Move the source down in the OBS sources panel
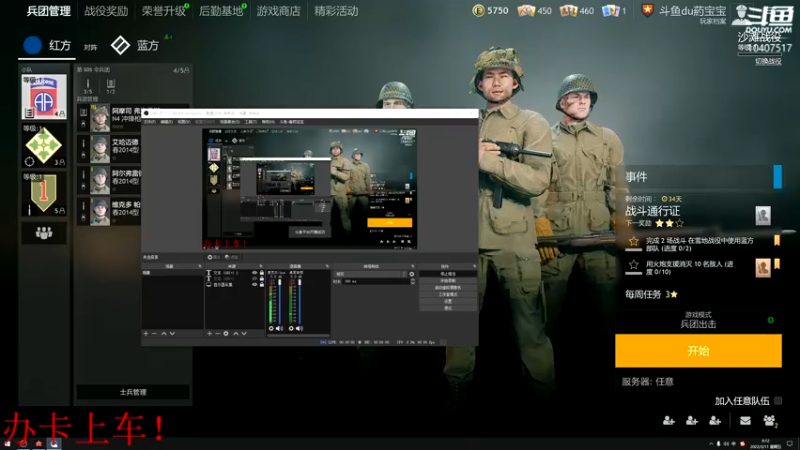The width and height of the screenshot is (800, 450). (x=244, y=334)
